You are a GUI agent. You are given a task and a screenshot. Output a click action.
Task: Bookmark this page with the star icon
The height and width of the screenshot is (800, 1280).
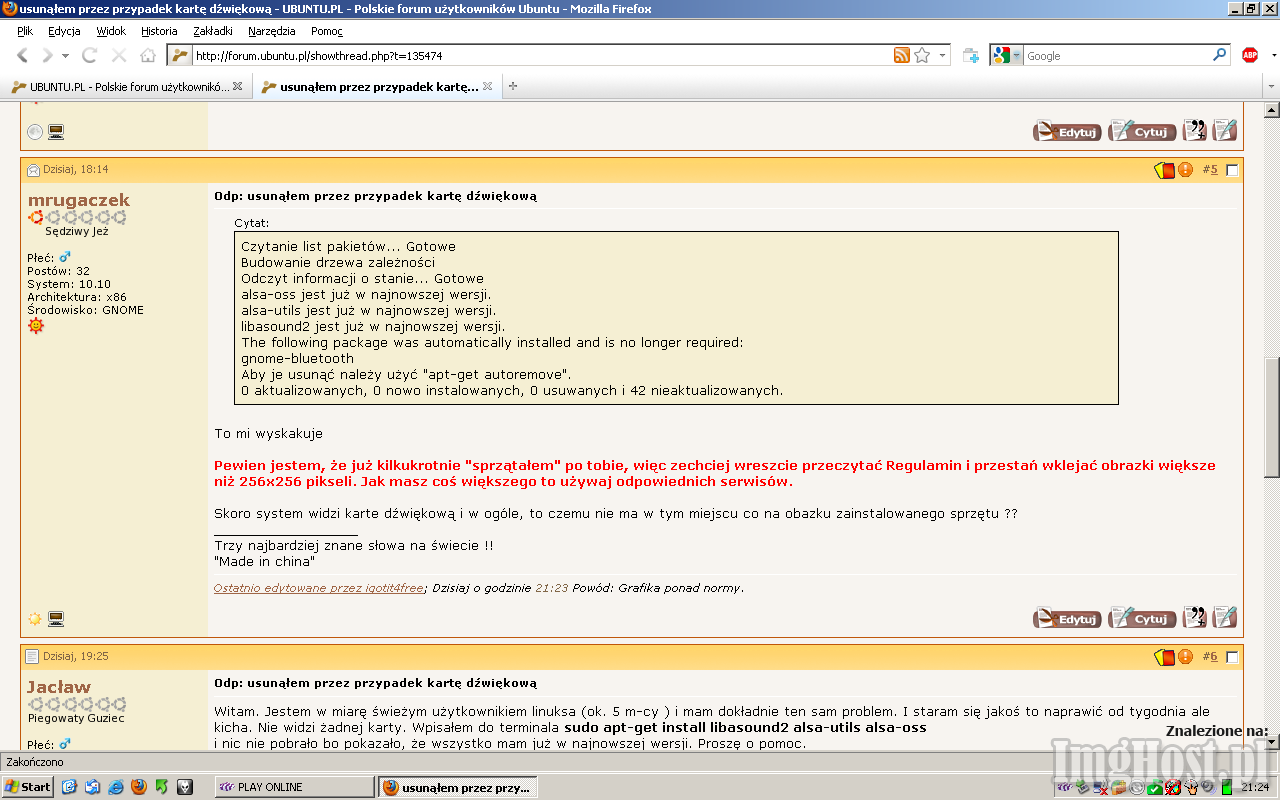point(922,56)
